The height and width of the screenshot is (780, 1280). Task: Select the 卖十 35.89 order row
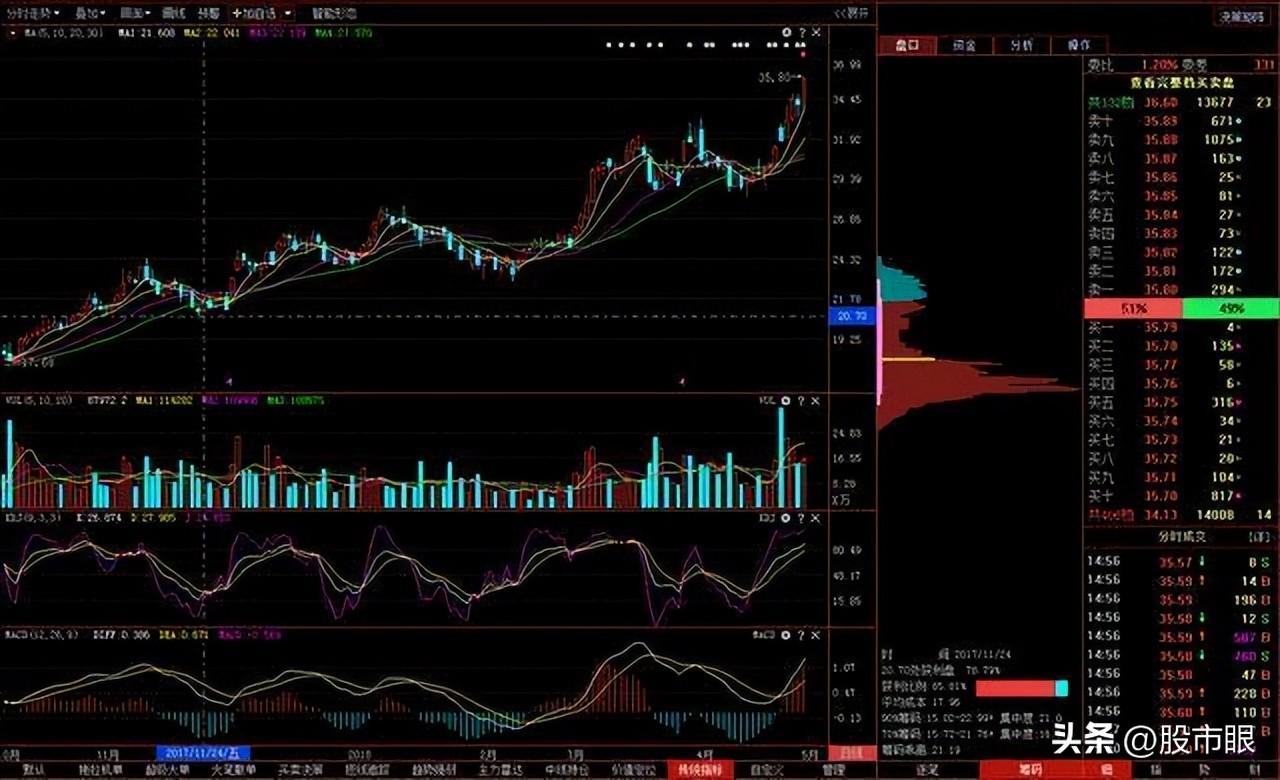1181,121
